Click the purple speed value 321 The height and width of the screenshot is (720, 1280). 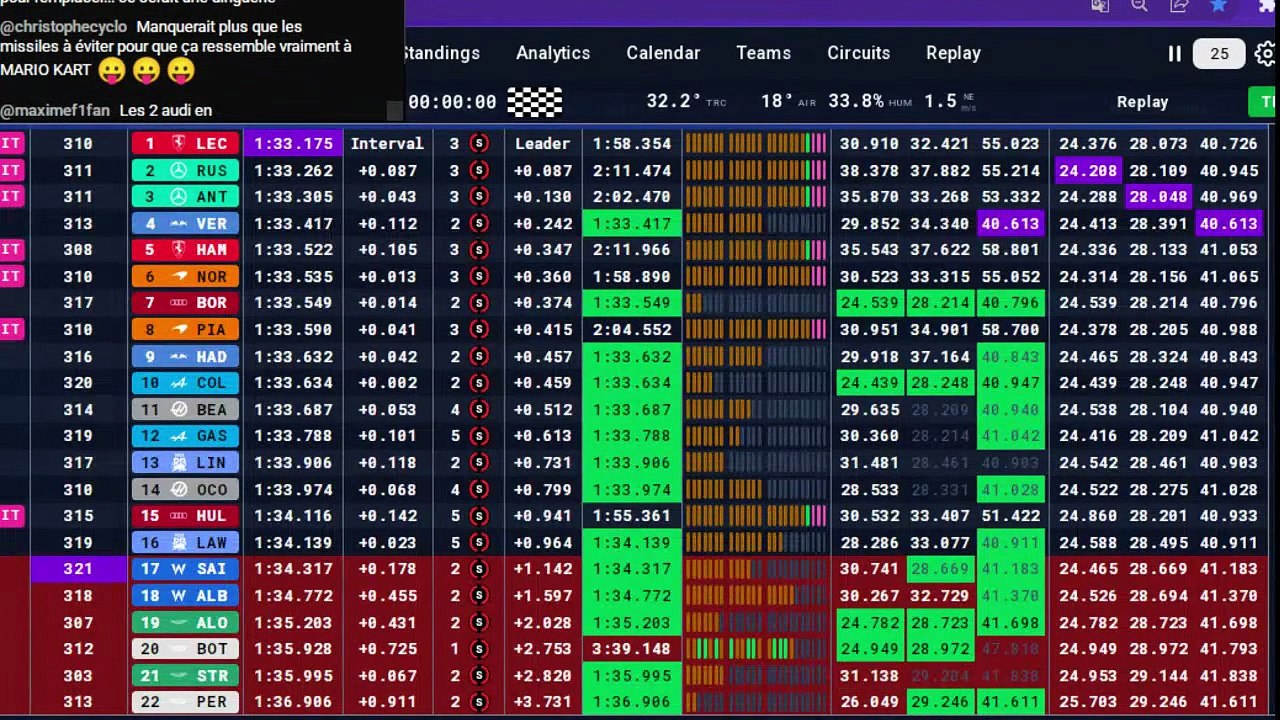pos(78,568)
